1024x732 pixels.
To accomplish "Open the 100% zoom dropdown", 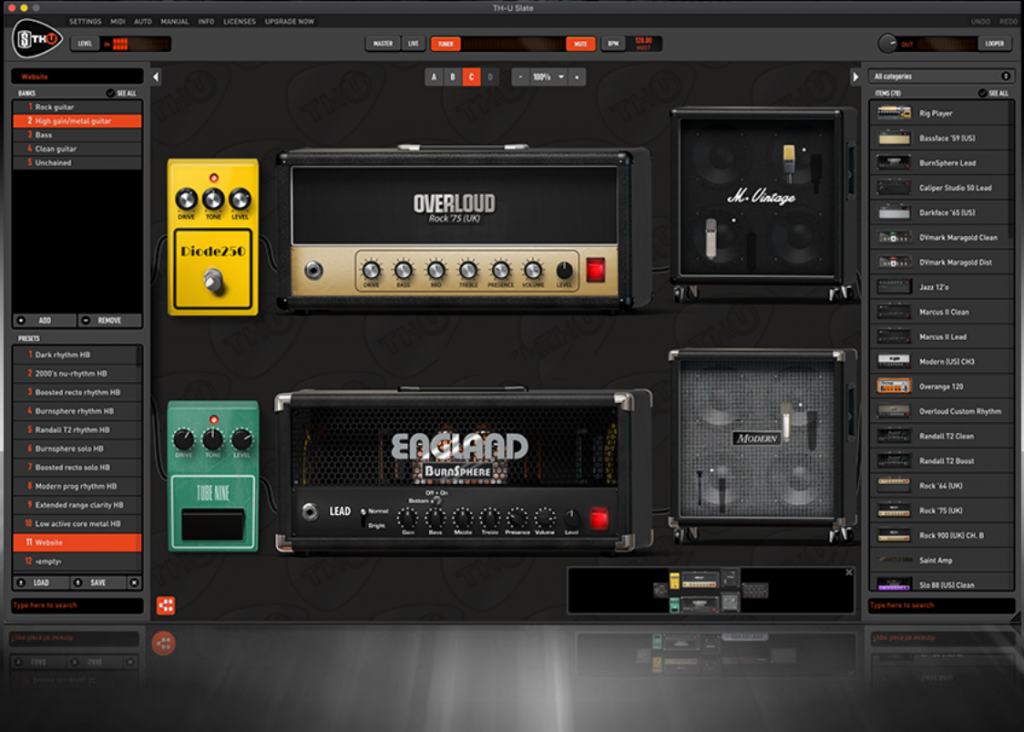I will 548,77.
